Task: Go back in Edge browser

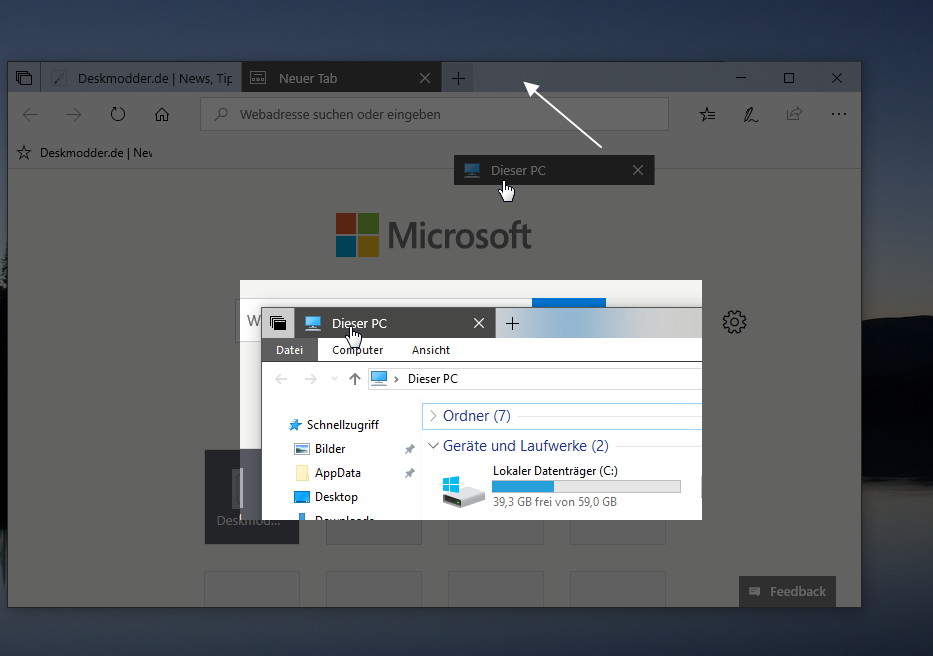Action: [30, 114]
